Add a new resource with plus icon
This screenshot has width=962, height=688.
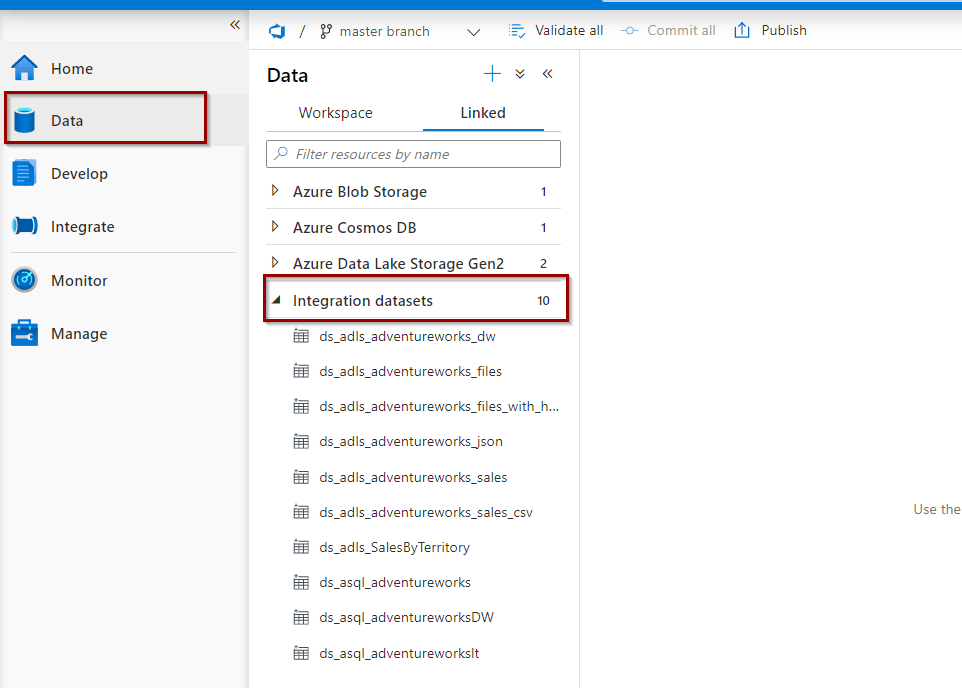click(492, 74)
